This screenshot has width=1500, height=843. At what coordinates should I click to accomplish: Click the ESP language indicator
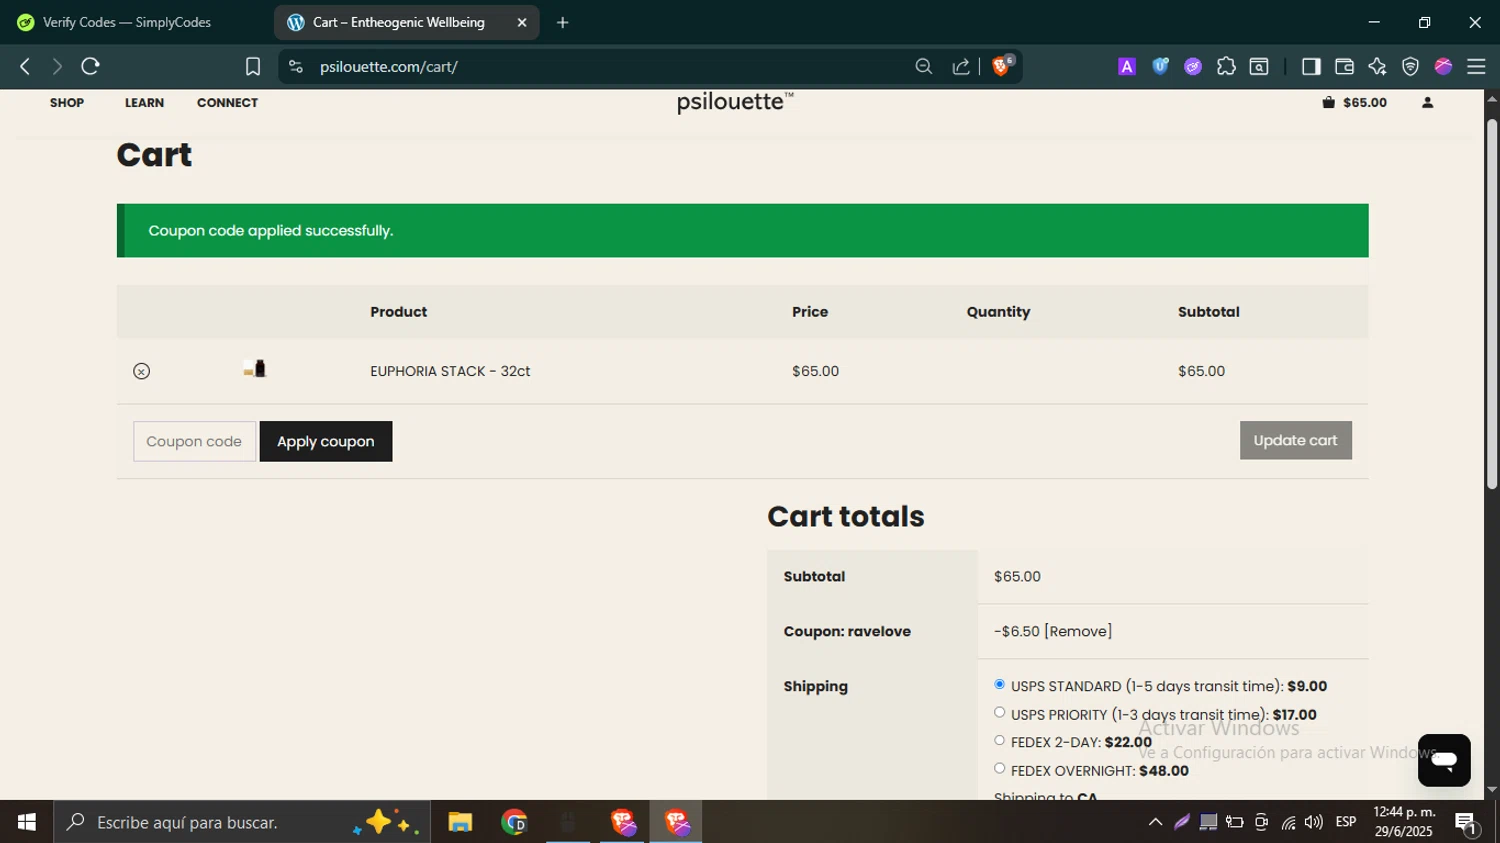[1346, 822]
